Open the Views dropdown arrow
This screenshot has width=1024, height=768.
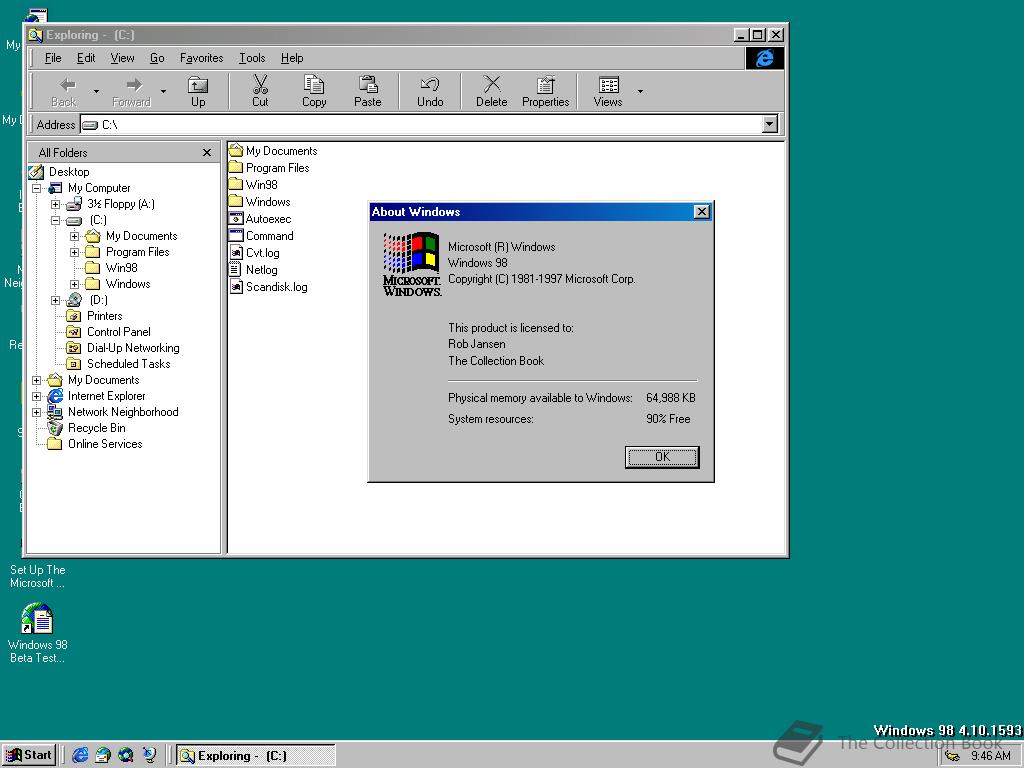(x=640, y=92)
